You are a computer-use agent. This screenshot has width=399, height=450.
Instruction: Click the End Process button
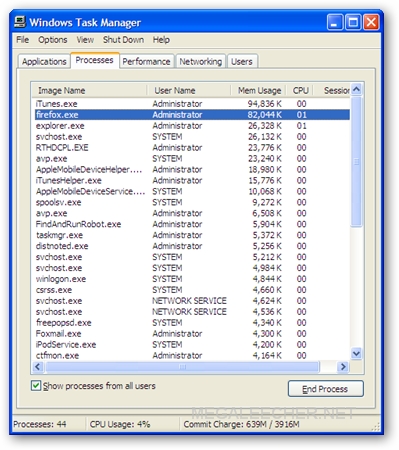tap(325, 389)
